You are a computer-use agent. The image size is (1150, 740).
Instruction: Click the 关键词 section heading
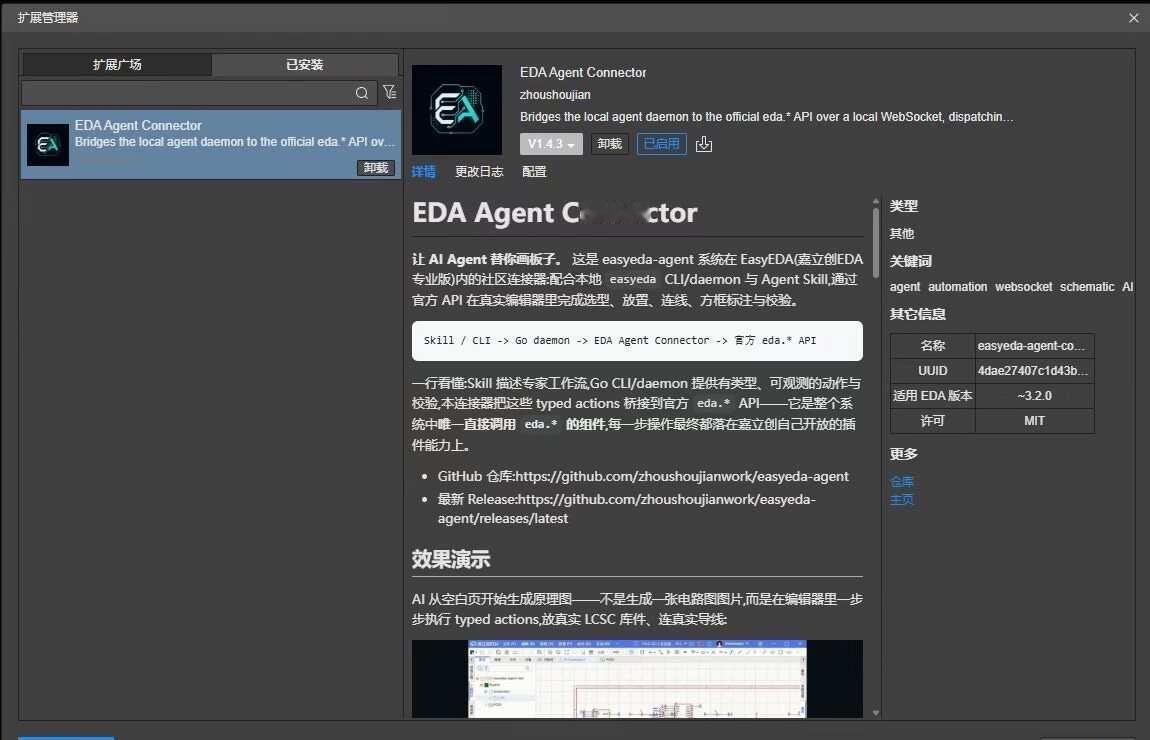(x=910, y=261)
